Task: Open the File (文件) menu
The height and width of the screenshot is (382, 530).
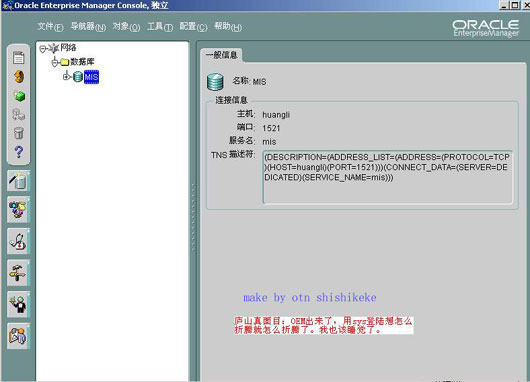Action: [x=50, y=27]
